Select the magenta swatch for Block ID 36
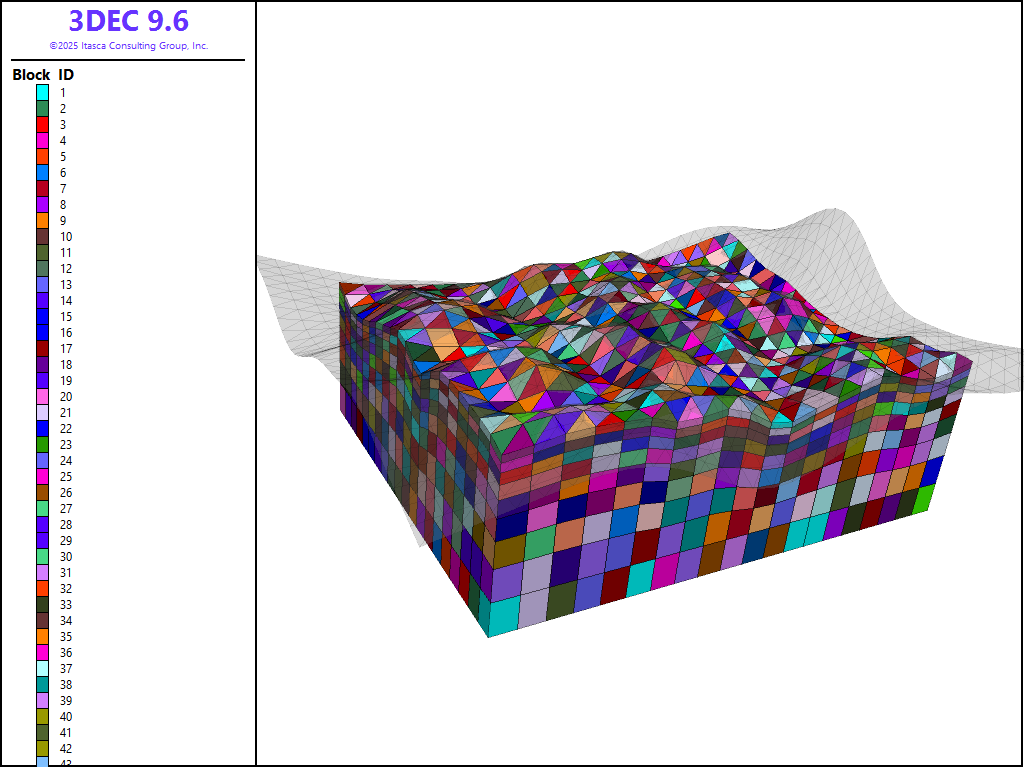 point(43,652)
